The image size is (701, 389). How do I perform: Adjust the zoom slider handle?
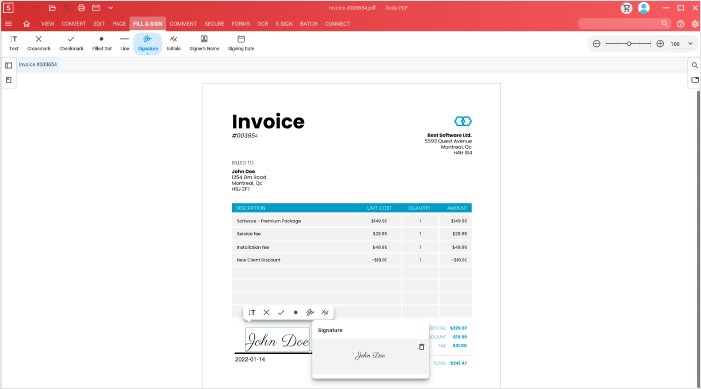click(x=629, y=44)
